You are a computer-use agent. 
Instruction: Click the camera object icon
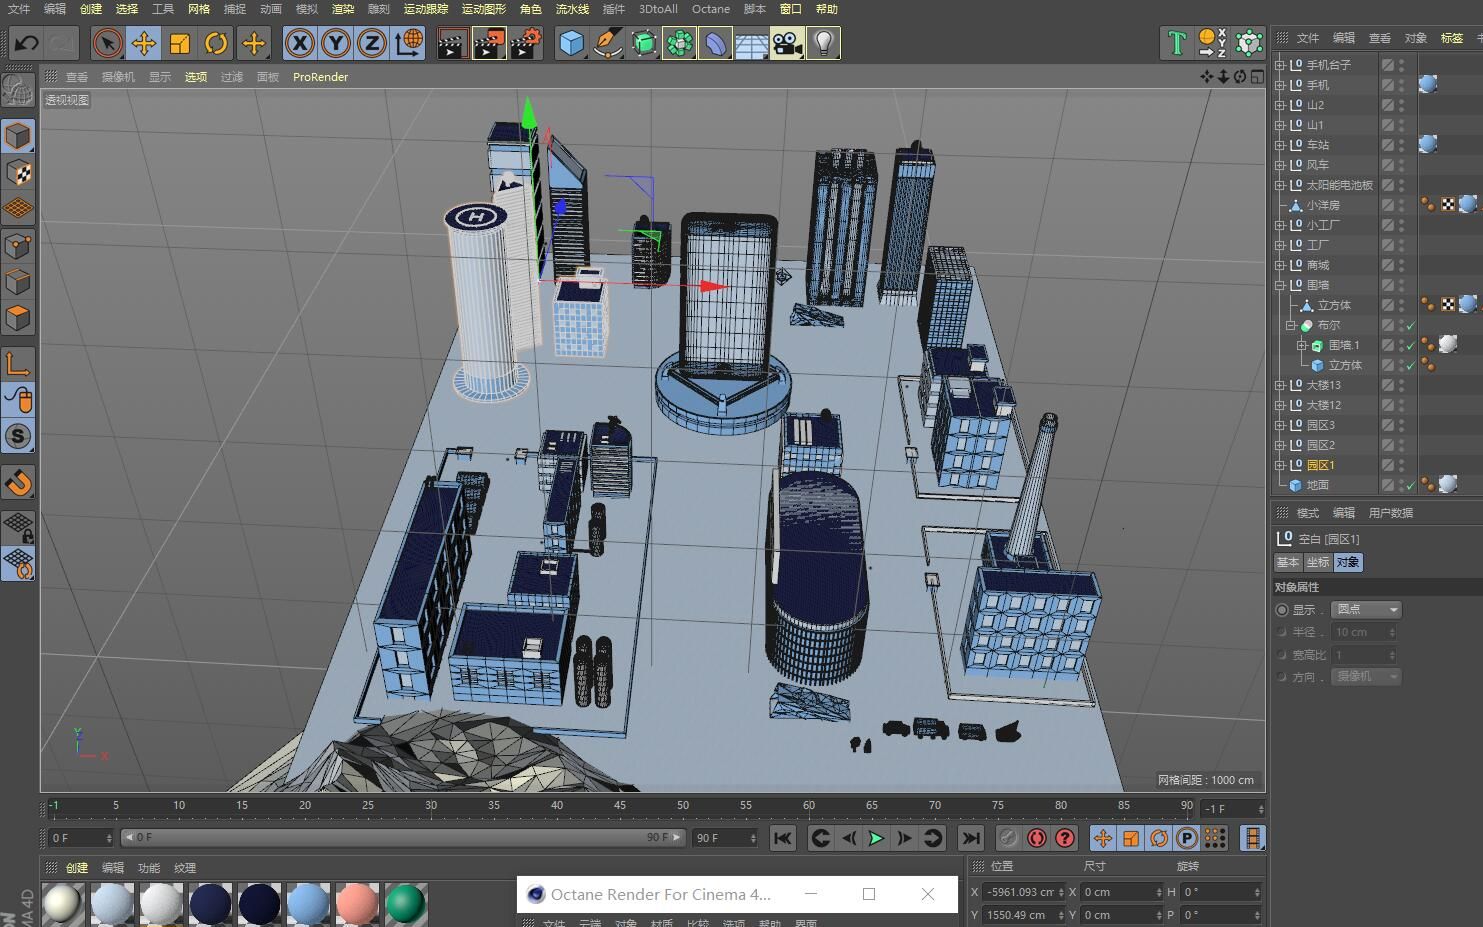pyautogui.click(x=787, y=43)
